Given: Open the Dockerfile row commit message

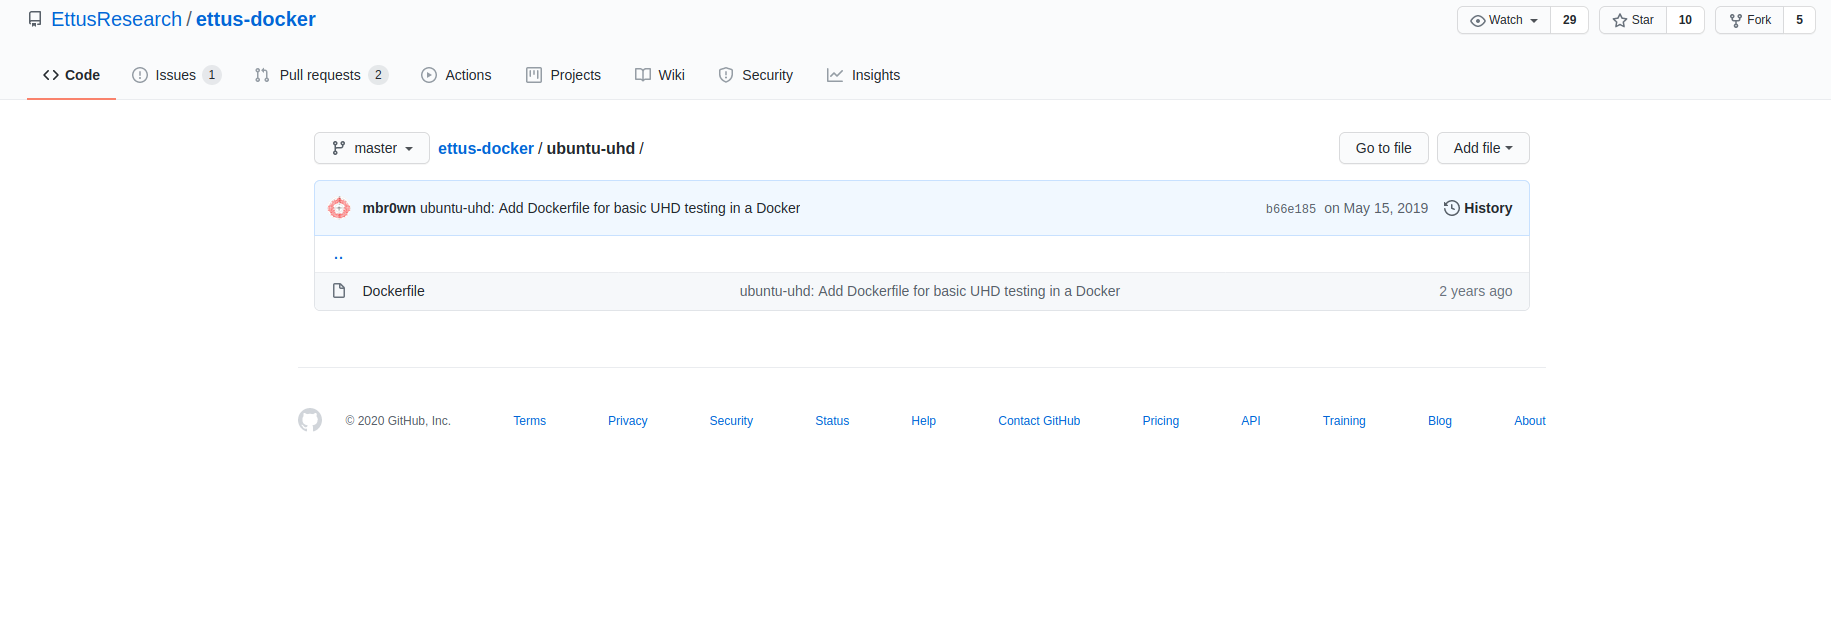Looking at the screenshot, I should (x=930, y=291).
